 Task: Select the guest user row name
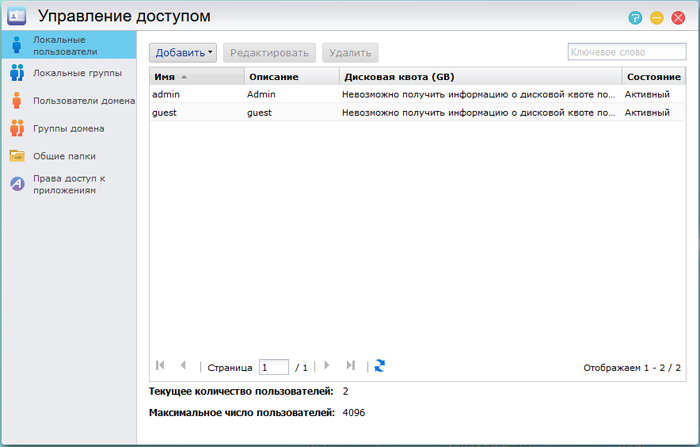(164, 113)
